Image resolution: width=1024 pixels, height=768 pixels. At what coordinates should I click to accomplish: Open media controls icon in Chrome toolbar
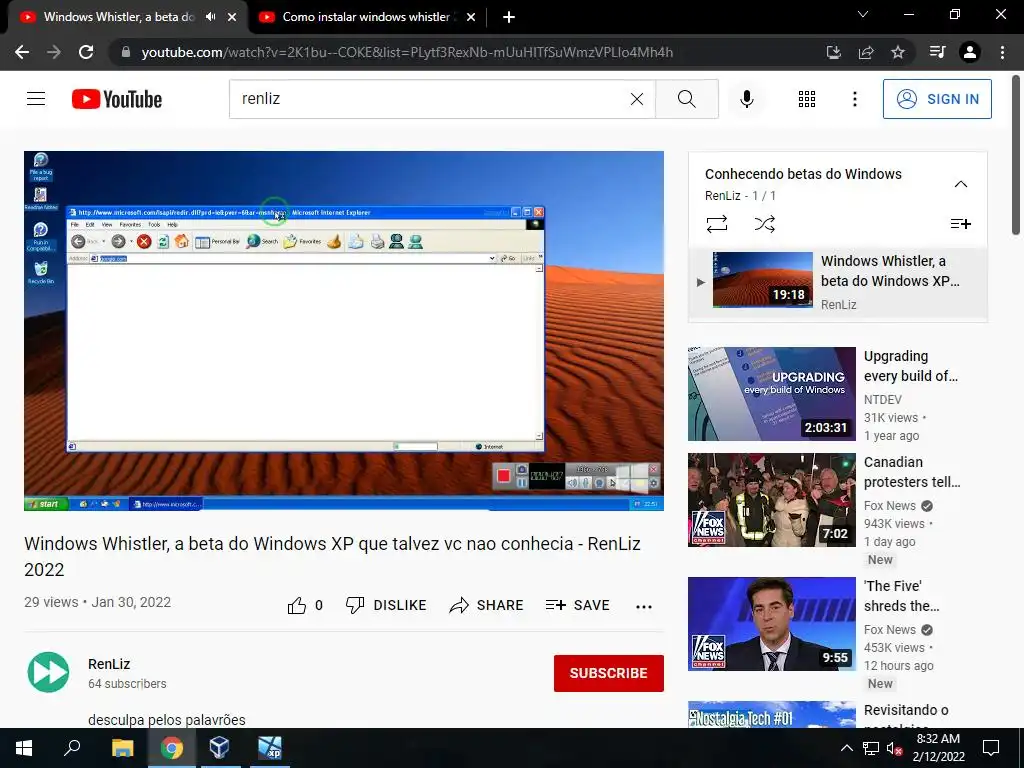(x=937, y=52)
